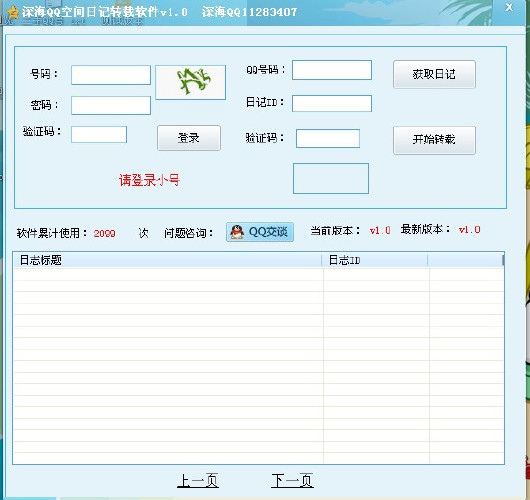Click the 最新版本 value v1.0
Screen dimensions: 530x500
coord(469,230)
